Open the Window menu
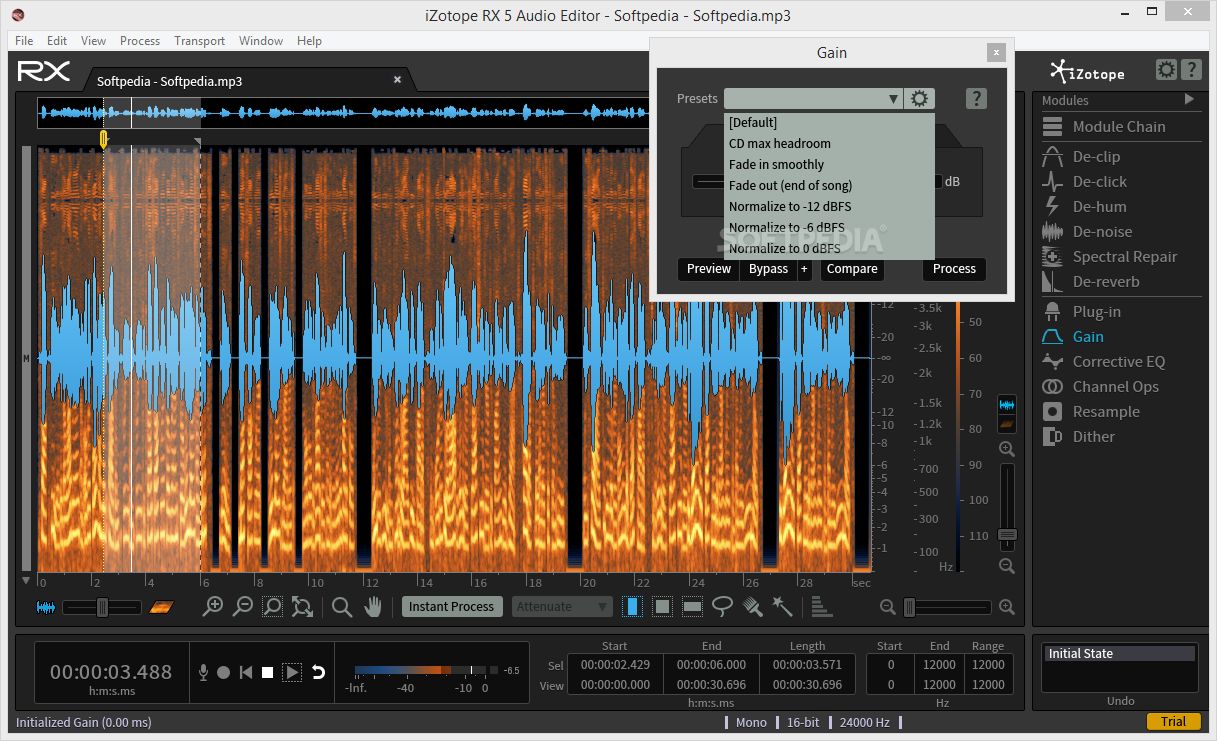This screenshot has width=1217, height=741. coord(260,41)
